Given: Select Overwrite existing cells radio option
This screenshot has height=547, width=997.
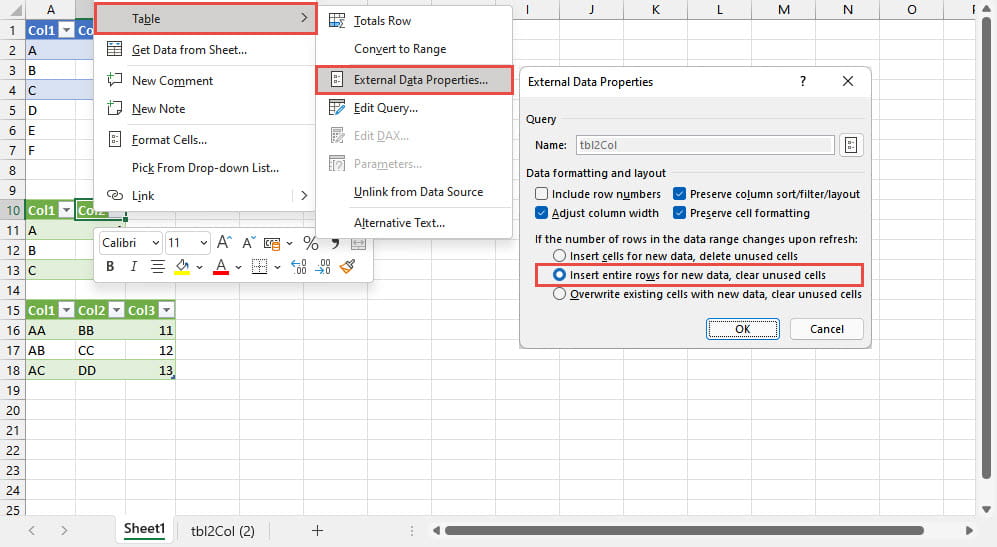Looking at the screenshot, I should coord(560,294).
